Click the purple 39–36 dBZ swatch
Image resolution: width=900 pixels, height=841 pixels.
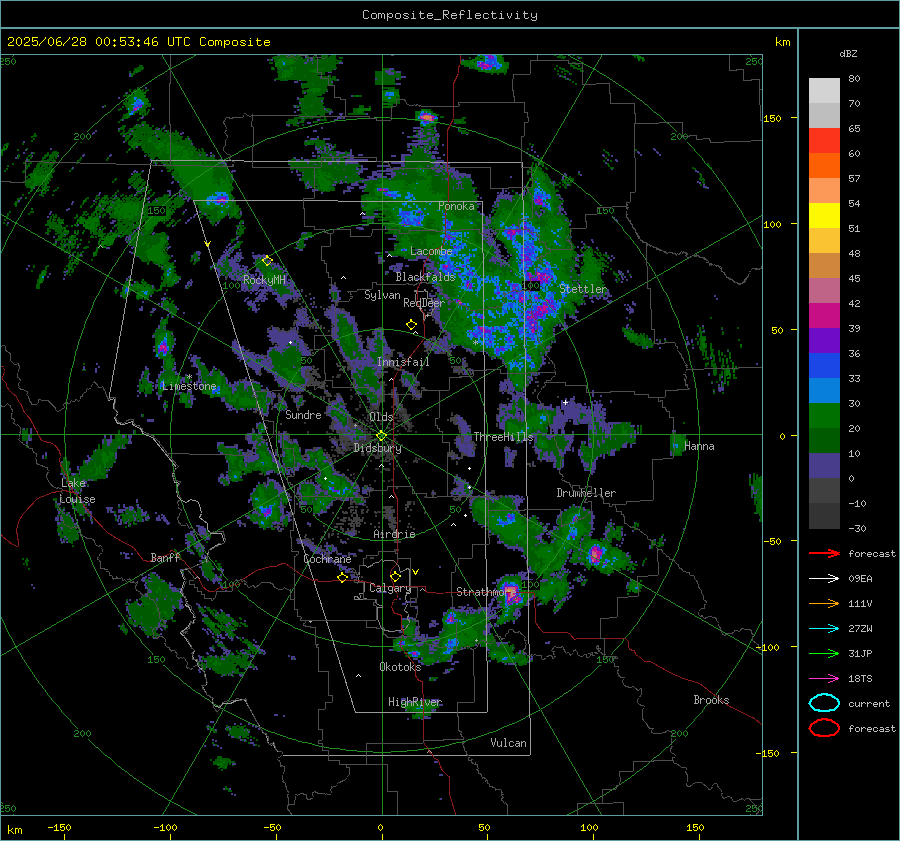[x=824, y=341]
